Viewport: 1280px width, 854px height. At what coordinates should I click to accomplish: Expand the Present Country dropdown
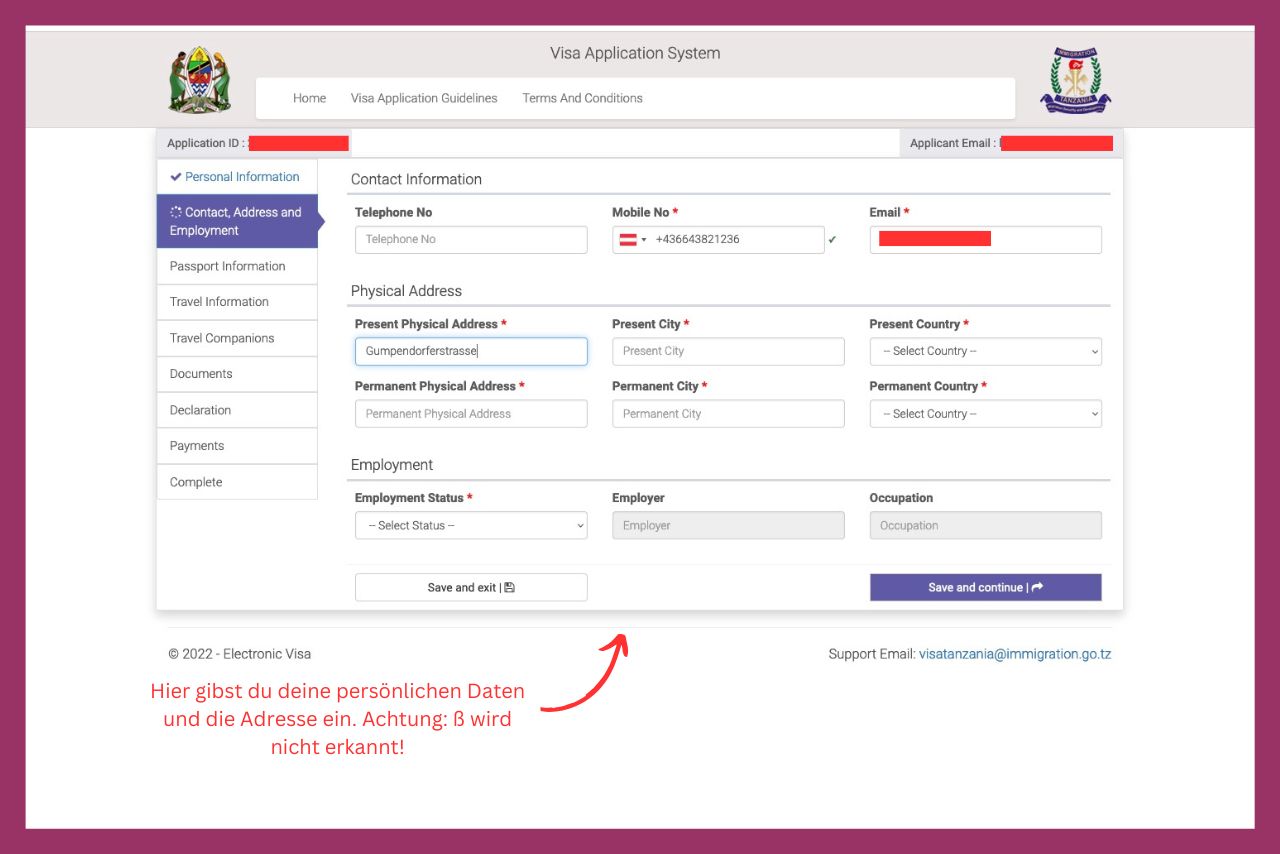(x=986, y=352)
